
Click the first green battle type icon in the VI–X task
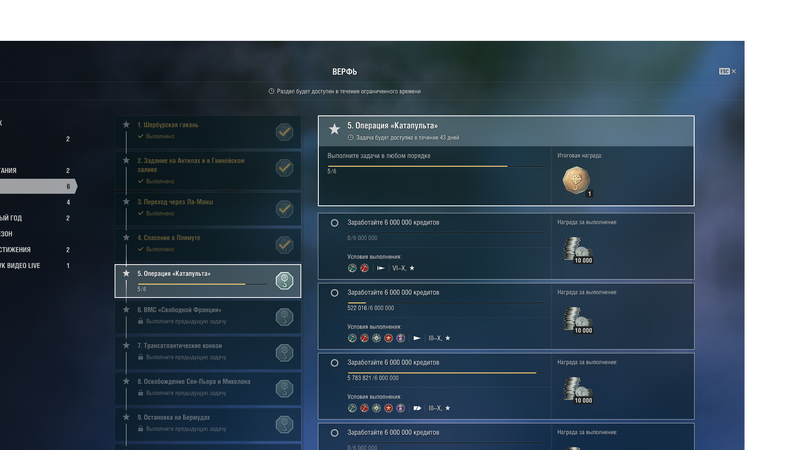[352, 268]
